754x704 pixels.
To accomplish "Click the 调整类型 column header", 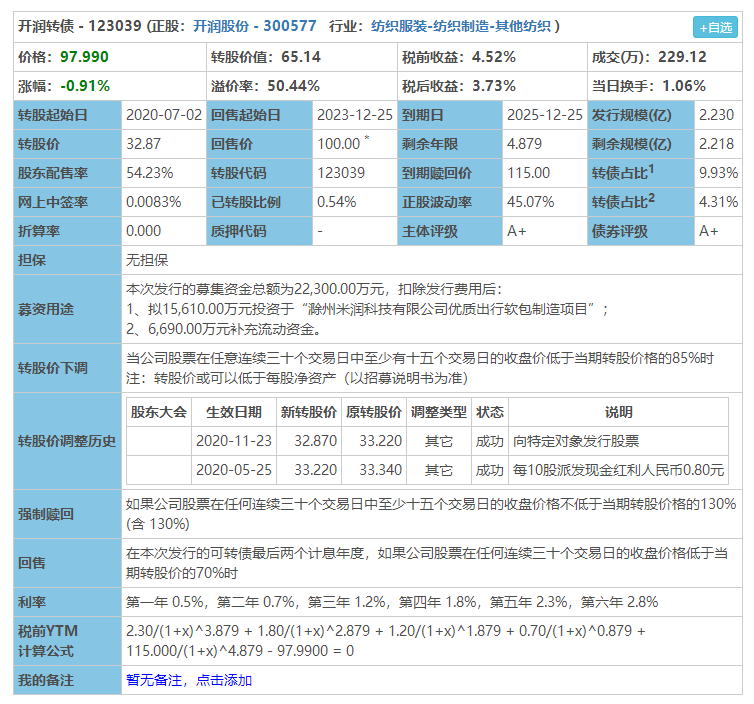I will 439,412.
